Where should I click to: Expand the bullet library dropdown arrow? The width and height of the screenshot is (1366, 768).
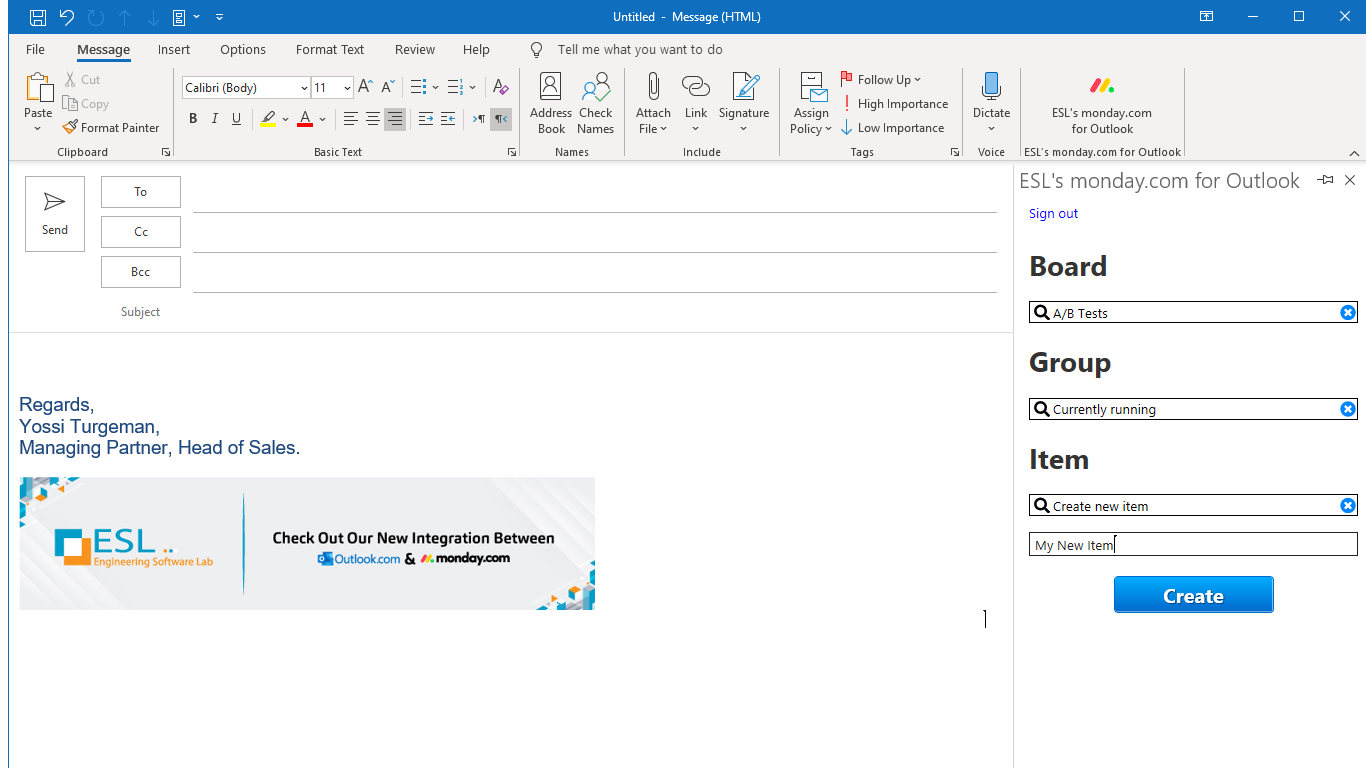[x=435, y=87]
